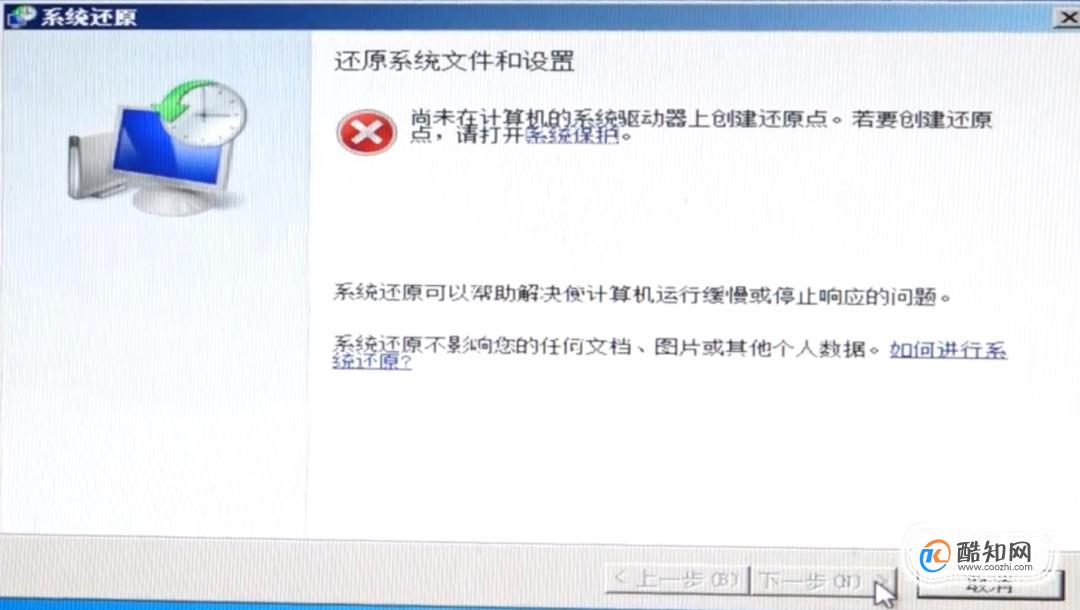This screenshot has width=1080, height=610.
Task: Open the 系统保护 link
Action: click(572, 136)
